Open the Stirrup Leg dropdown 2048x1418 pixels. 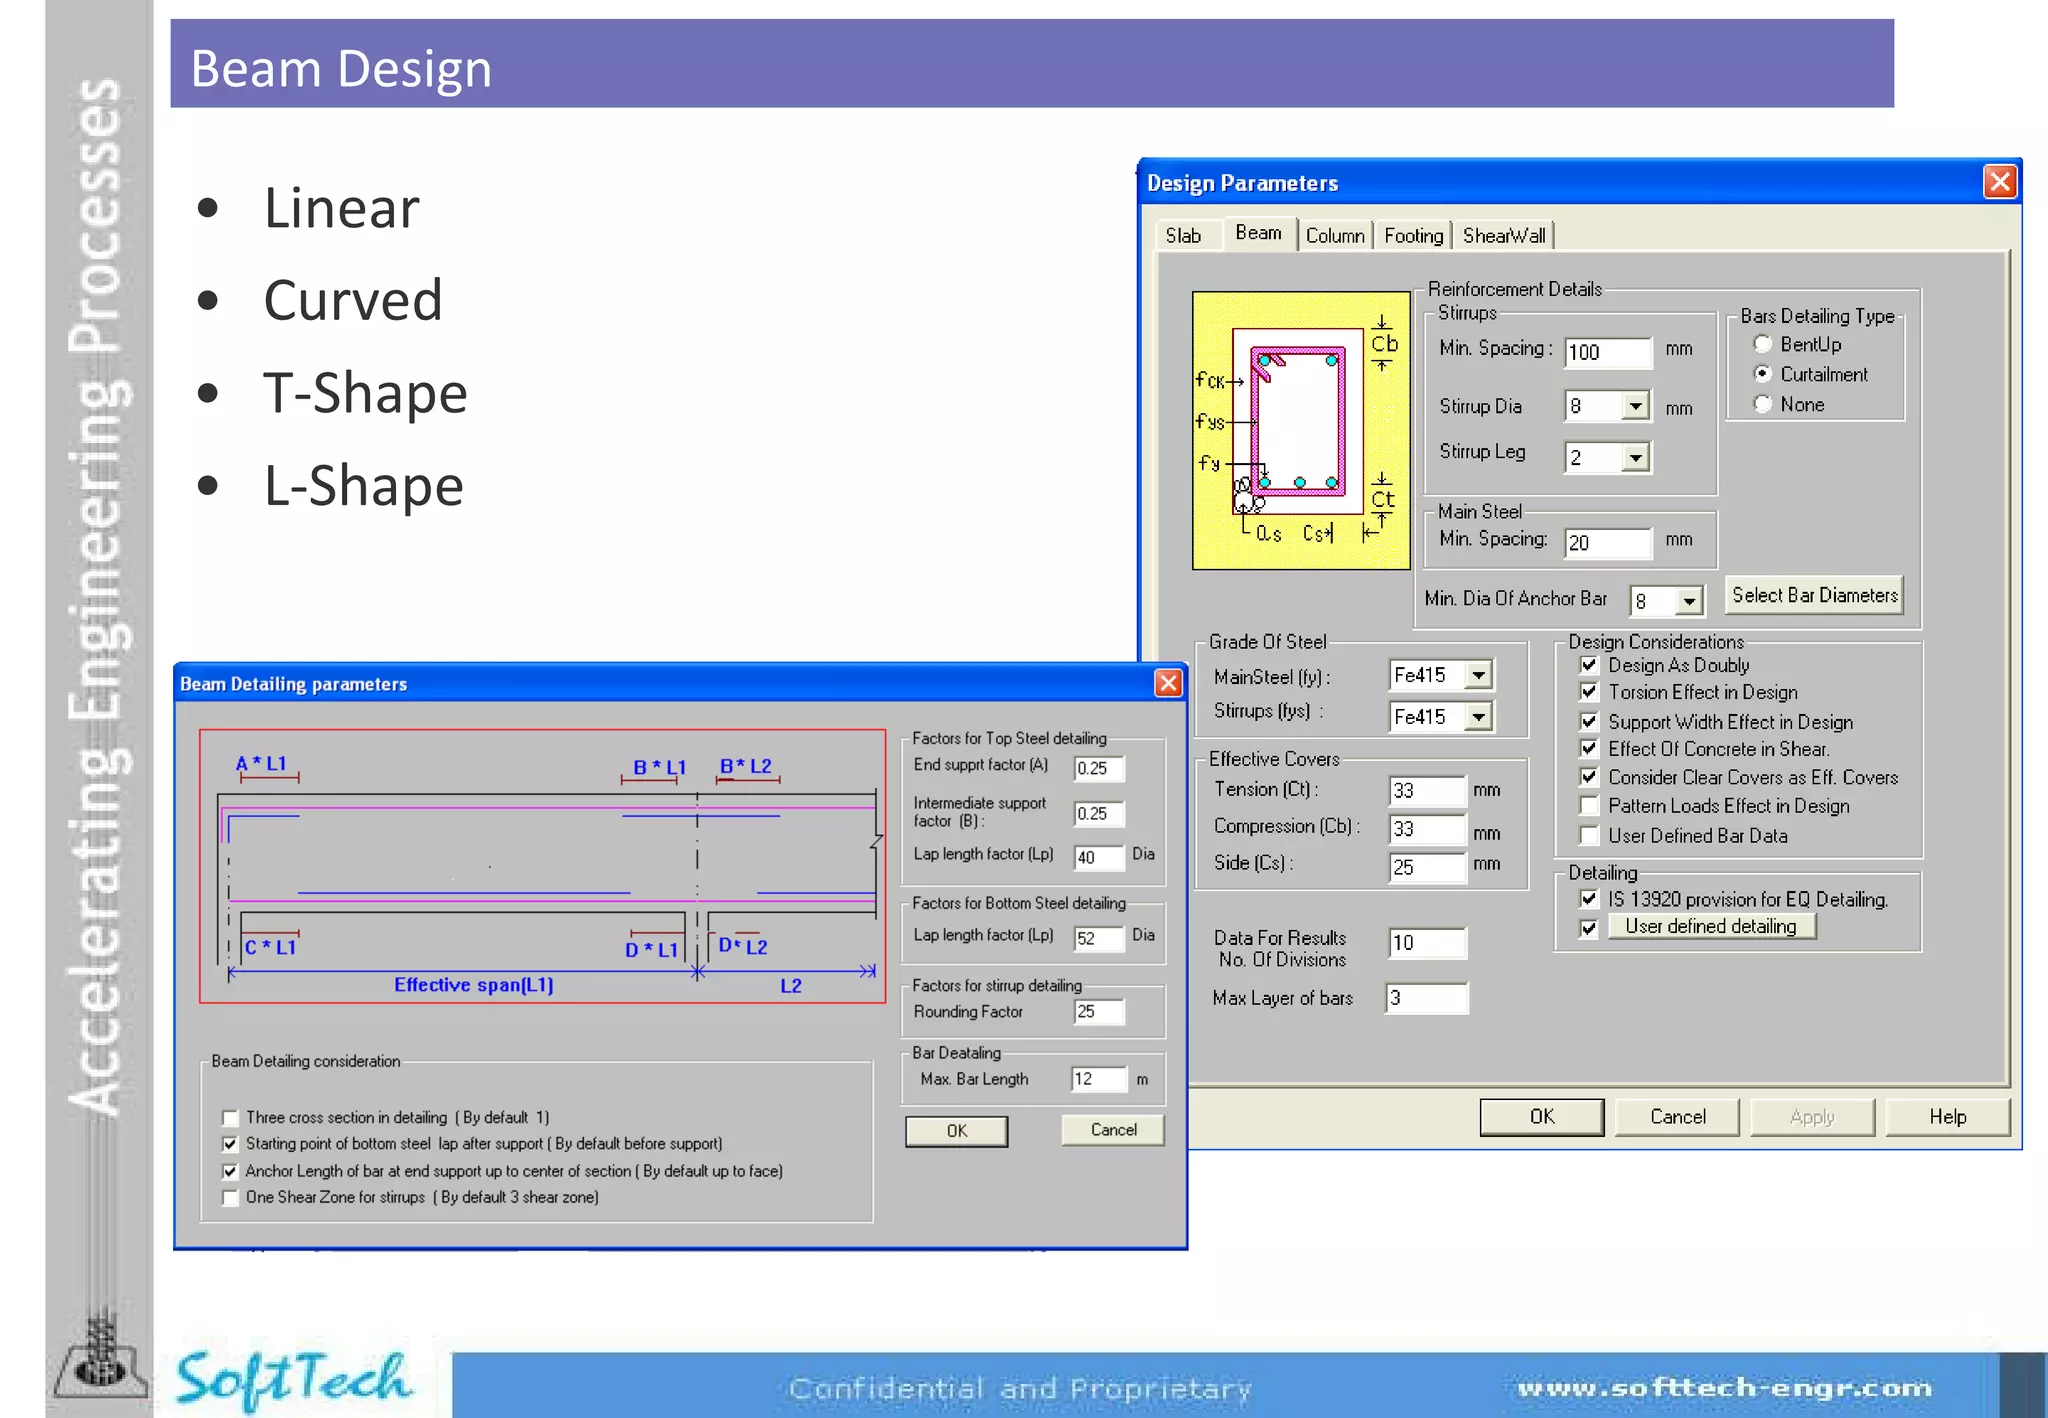click(x=1635, y=458)
